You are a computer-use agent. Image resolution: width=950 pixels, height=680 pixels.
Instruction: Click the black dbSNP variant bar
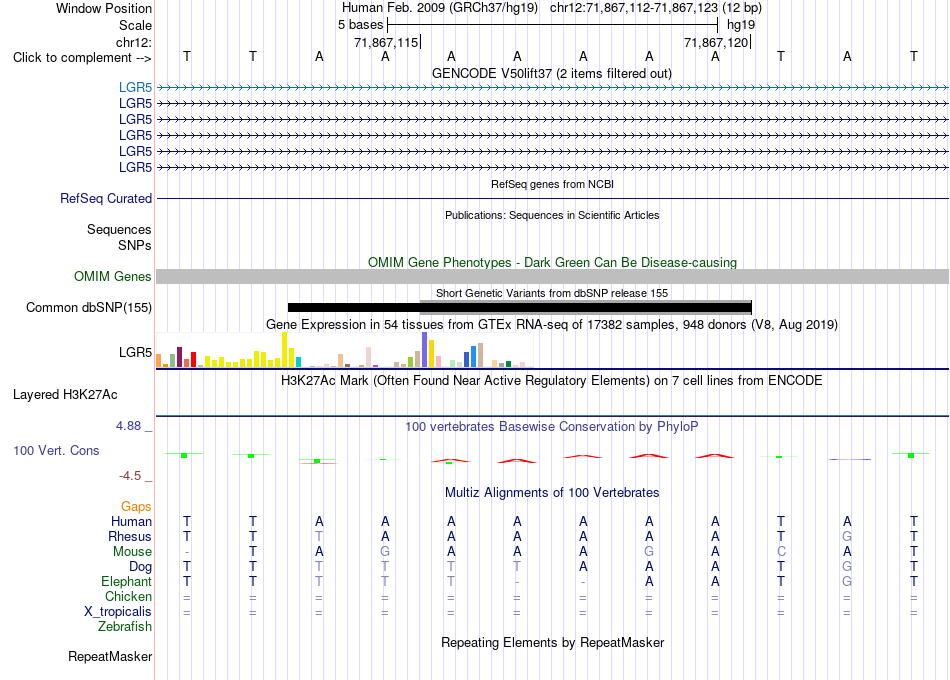[519, 307]
